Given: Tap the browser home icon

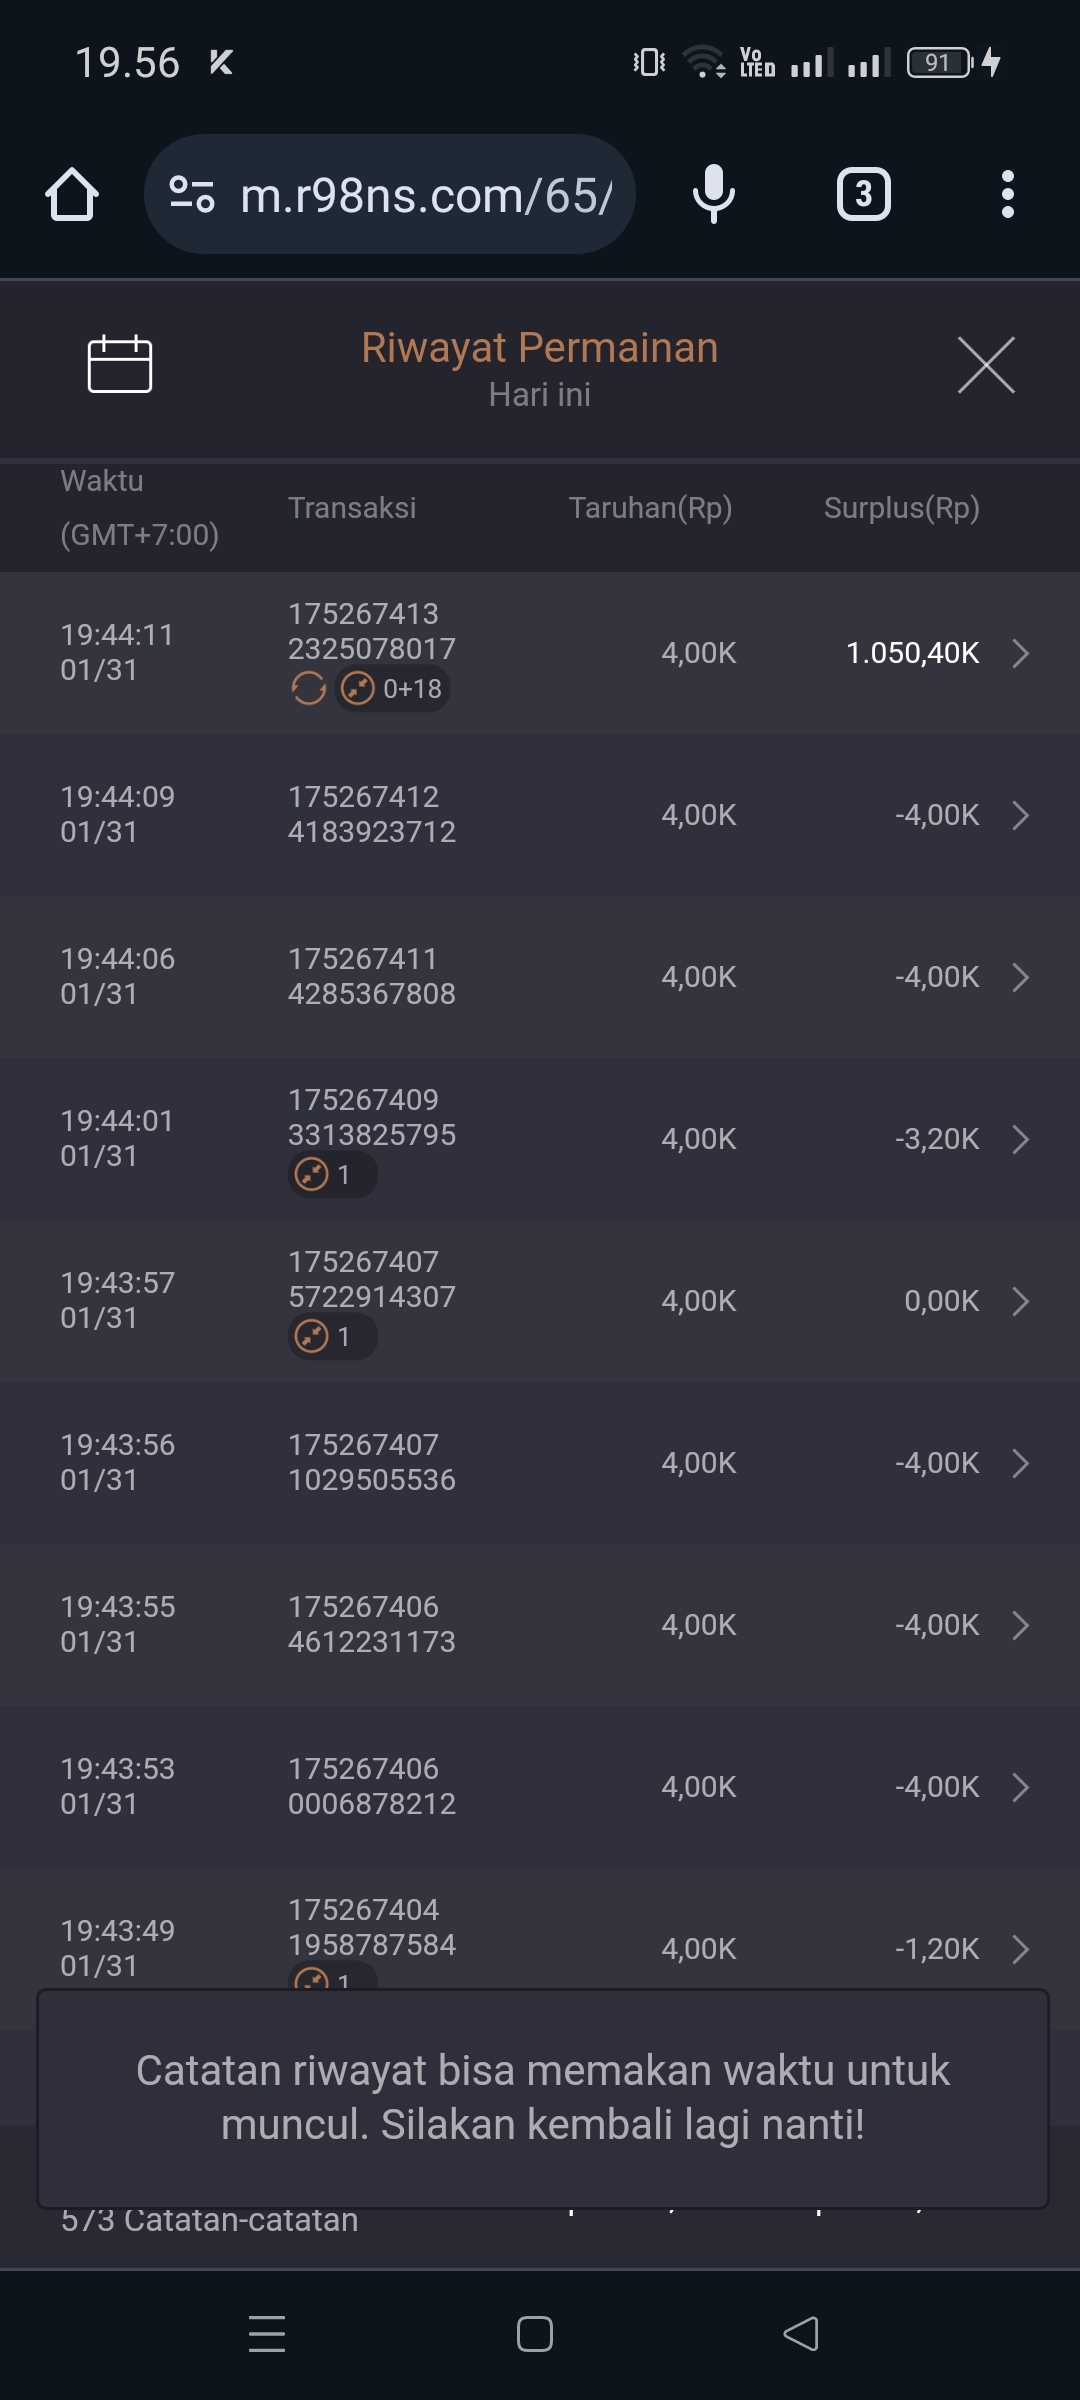Looking at the screenshot, I should 72,194.
